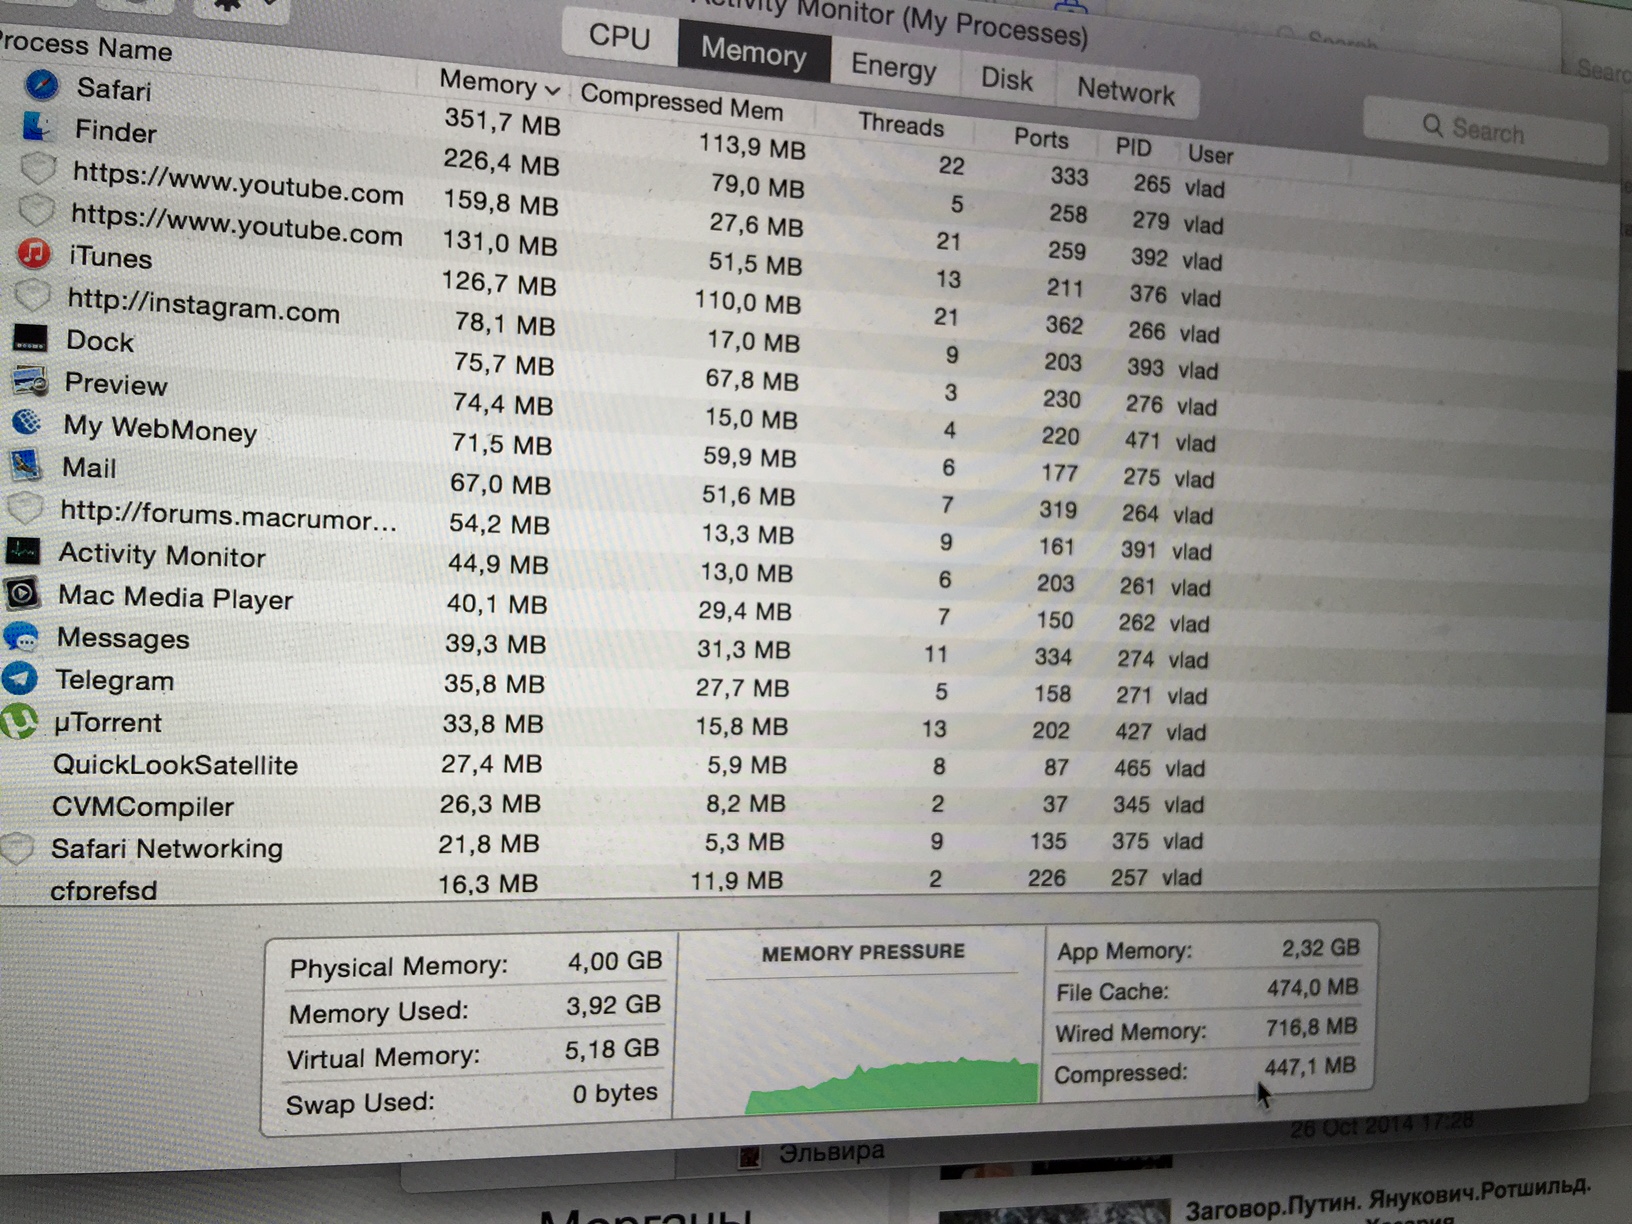Open the Energy tab
Screen dimensions: 1632x1224
point(894,67)
